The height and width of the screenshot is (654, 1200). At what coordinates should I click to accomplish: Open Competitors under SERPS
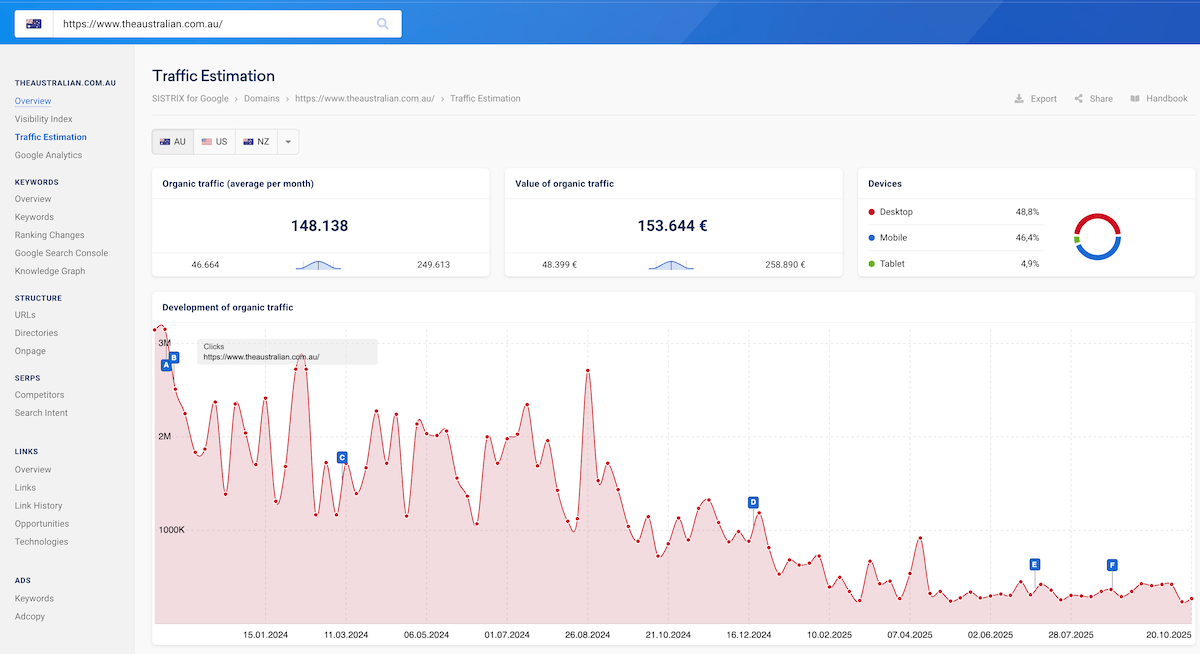(x=41, y=395)
